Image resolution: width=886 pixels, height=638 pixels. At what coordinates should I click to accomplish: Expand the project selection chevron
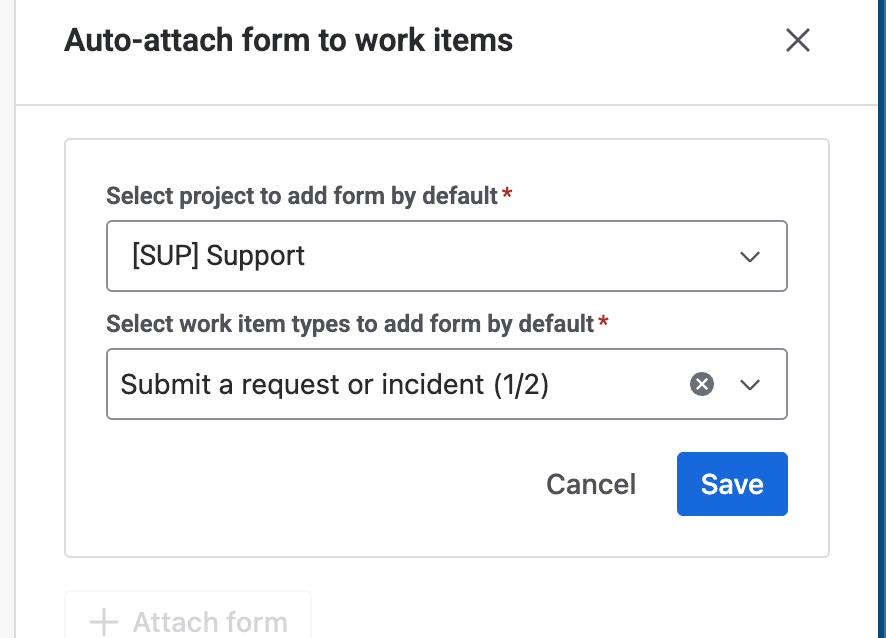point(750,256)
